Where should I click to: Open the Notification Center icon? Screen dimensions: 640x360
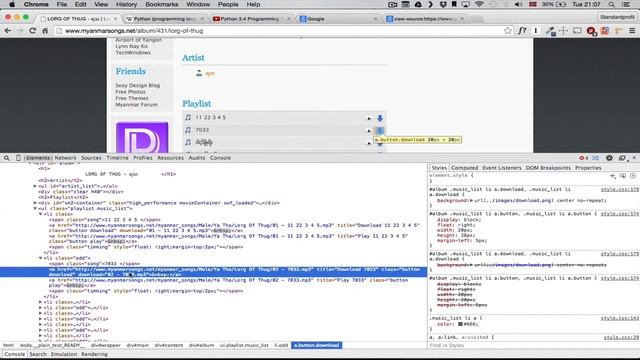click(x=626, y=4)
